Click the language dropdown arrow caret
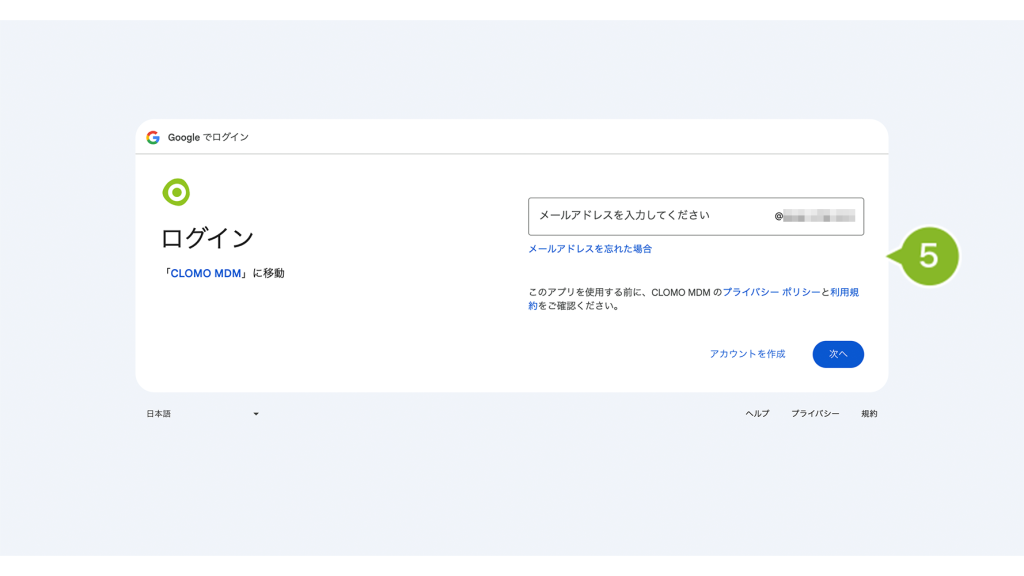This screenshot has height=576, width=1024. (x=256, y=414)
